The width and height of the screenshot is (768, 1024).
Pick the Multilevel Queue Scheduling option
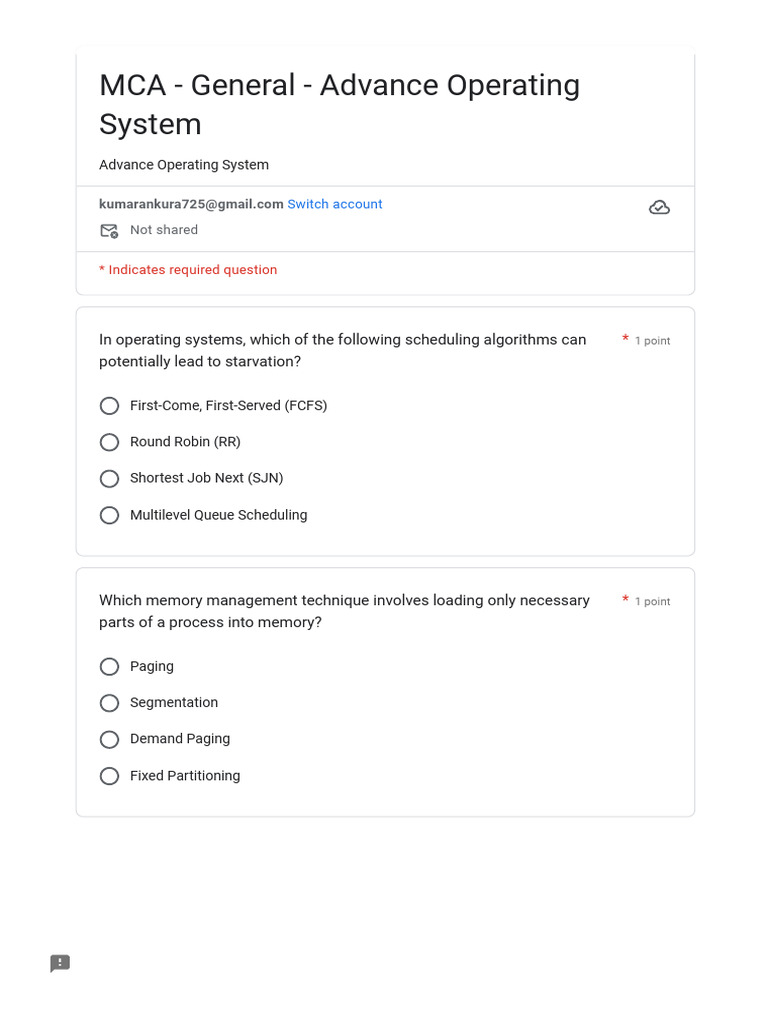pos(110,515)
